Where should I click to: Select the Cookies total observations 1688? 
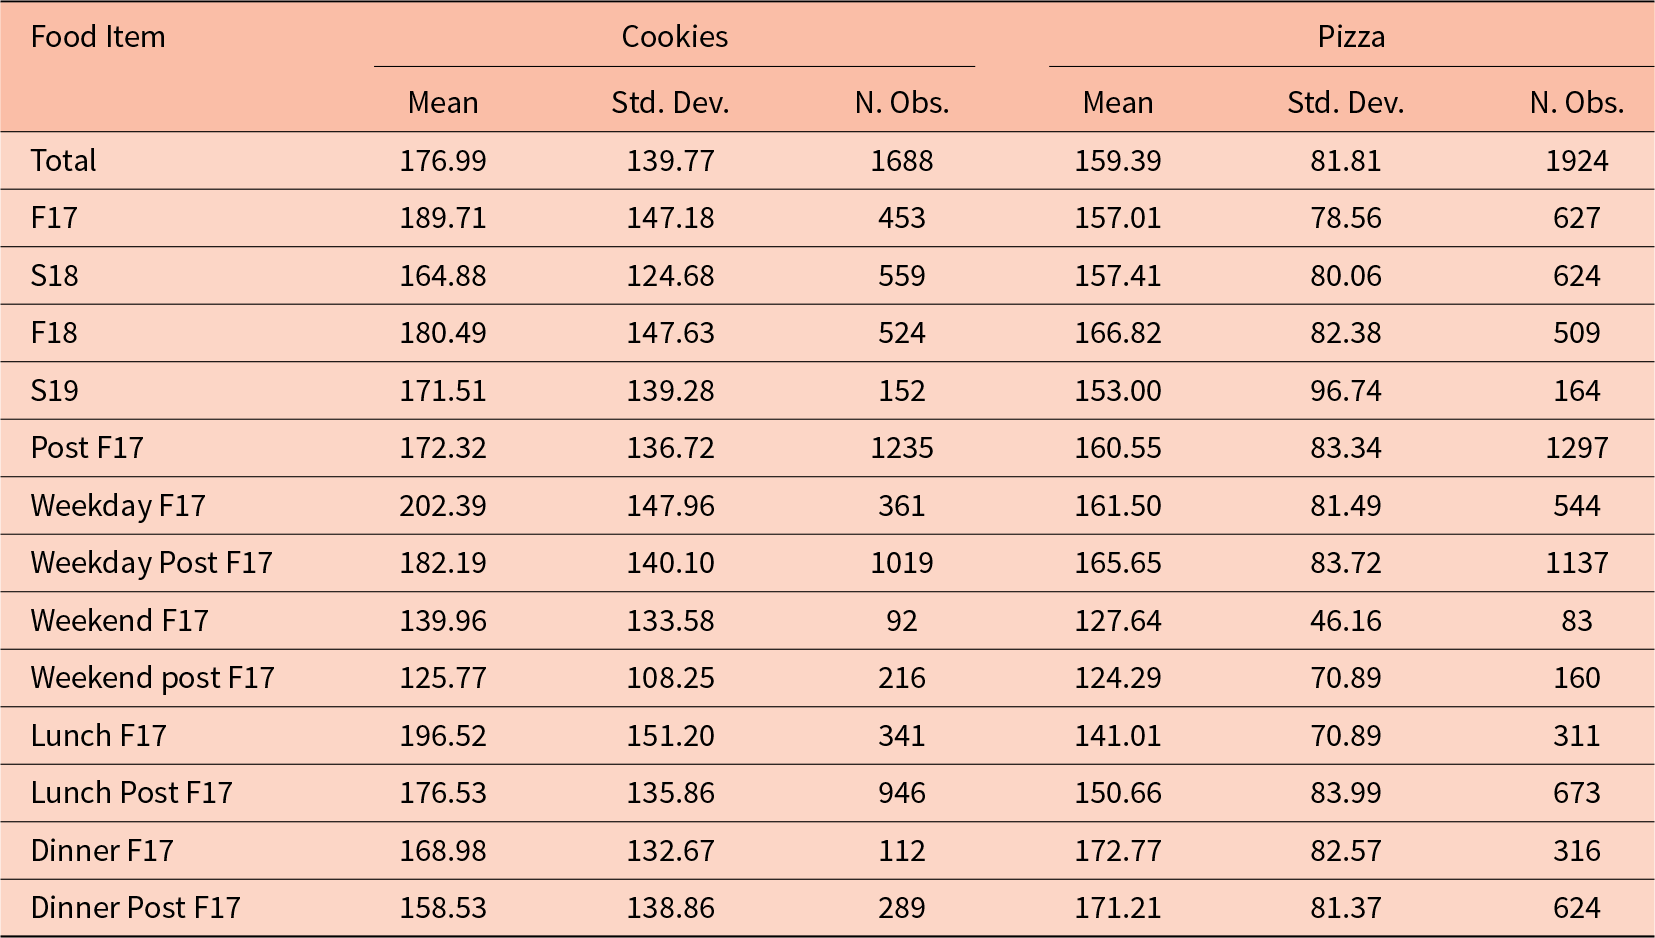[902, 161]
